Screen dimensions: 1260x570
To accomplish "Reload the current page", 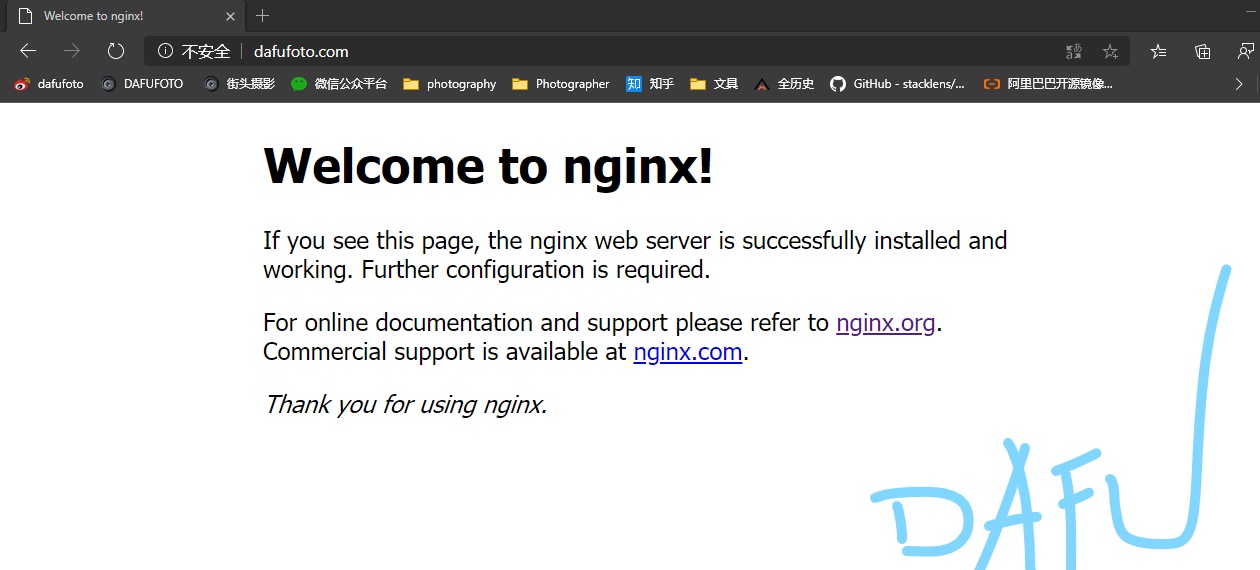I will (116, 51).
